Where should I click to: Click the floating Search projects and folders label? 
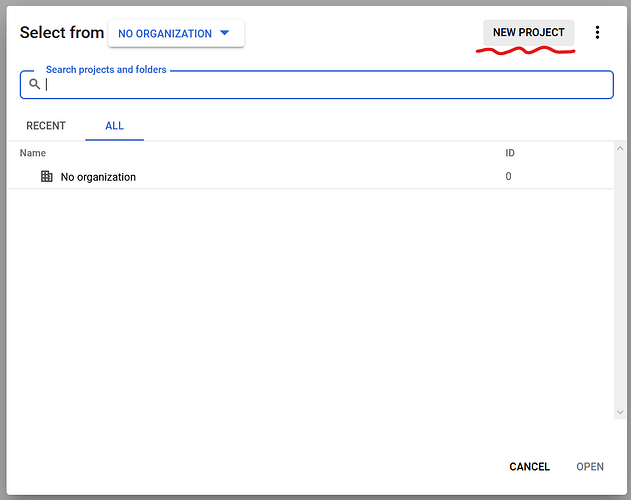106,70
